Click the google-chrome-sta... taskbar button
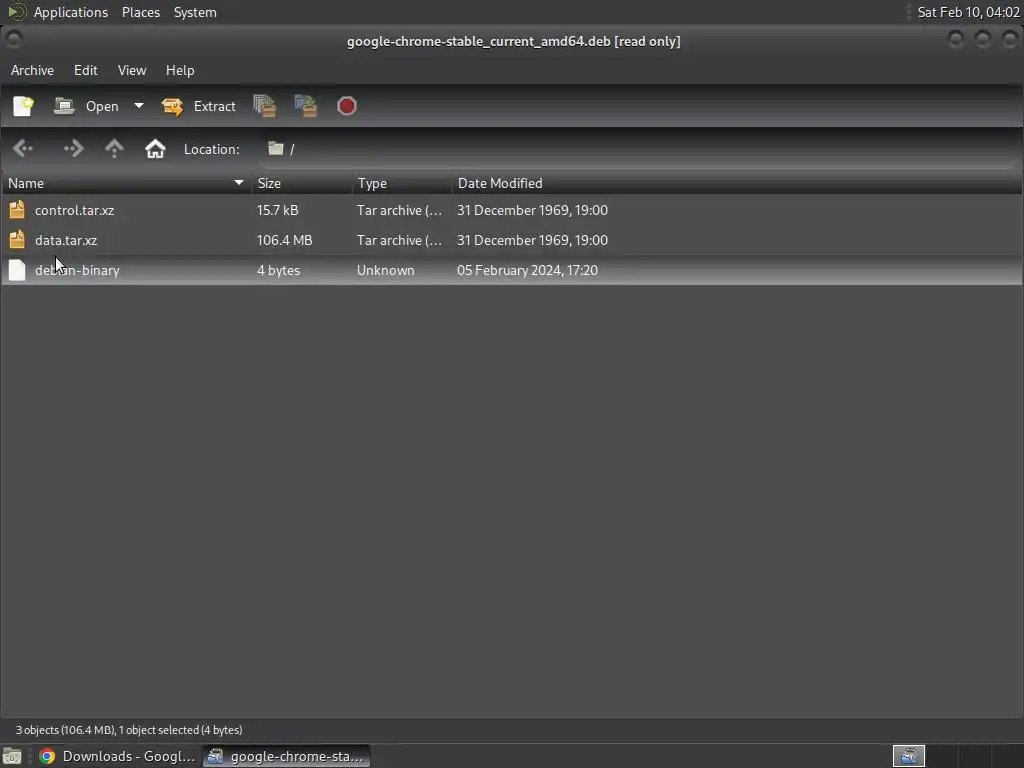Image resolution: width=1024 pixels, height=768 pixels. 286,756
